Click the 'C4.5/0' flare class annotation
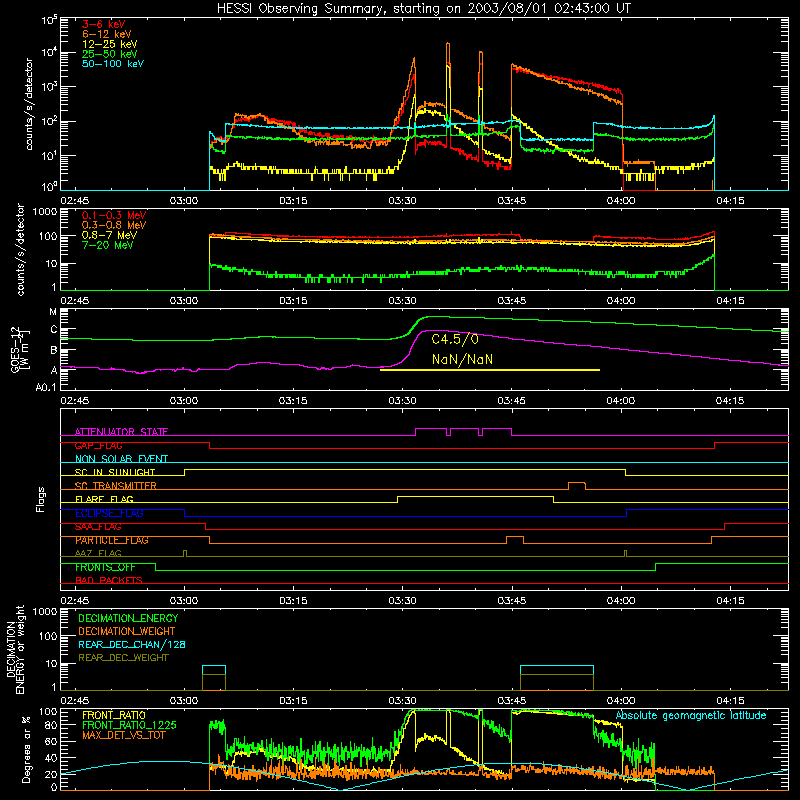The image size is (800, 800). coord(455,339)
